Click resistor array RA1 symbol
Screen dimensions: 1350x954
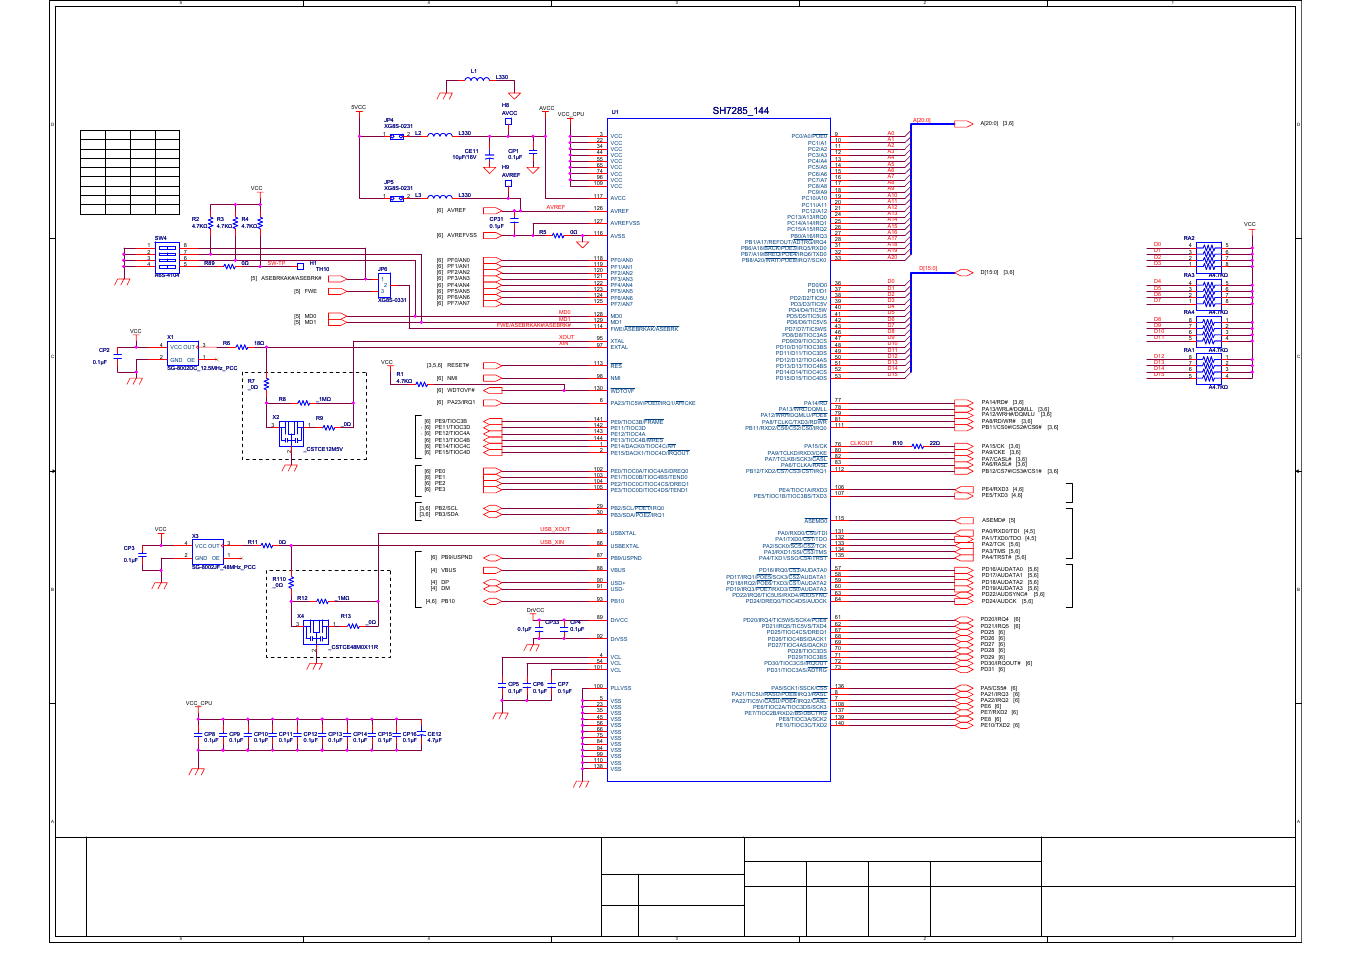pos(1210,367)
